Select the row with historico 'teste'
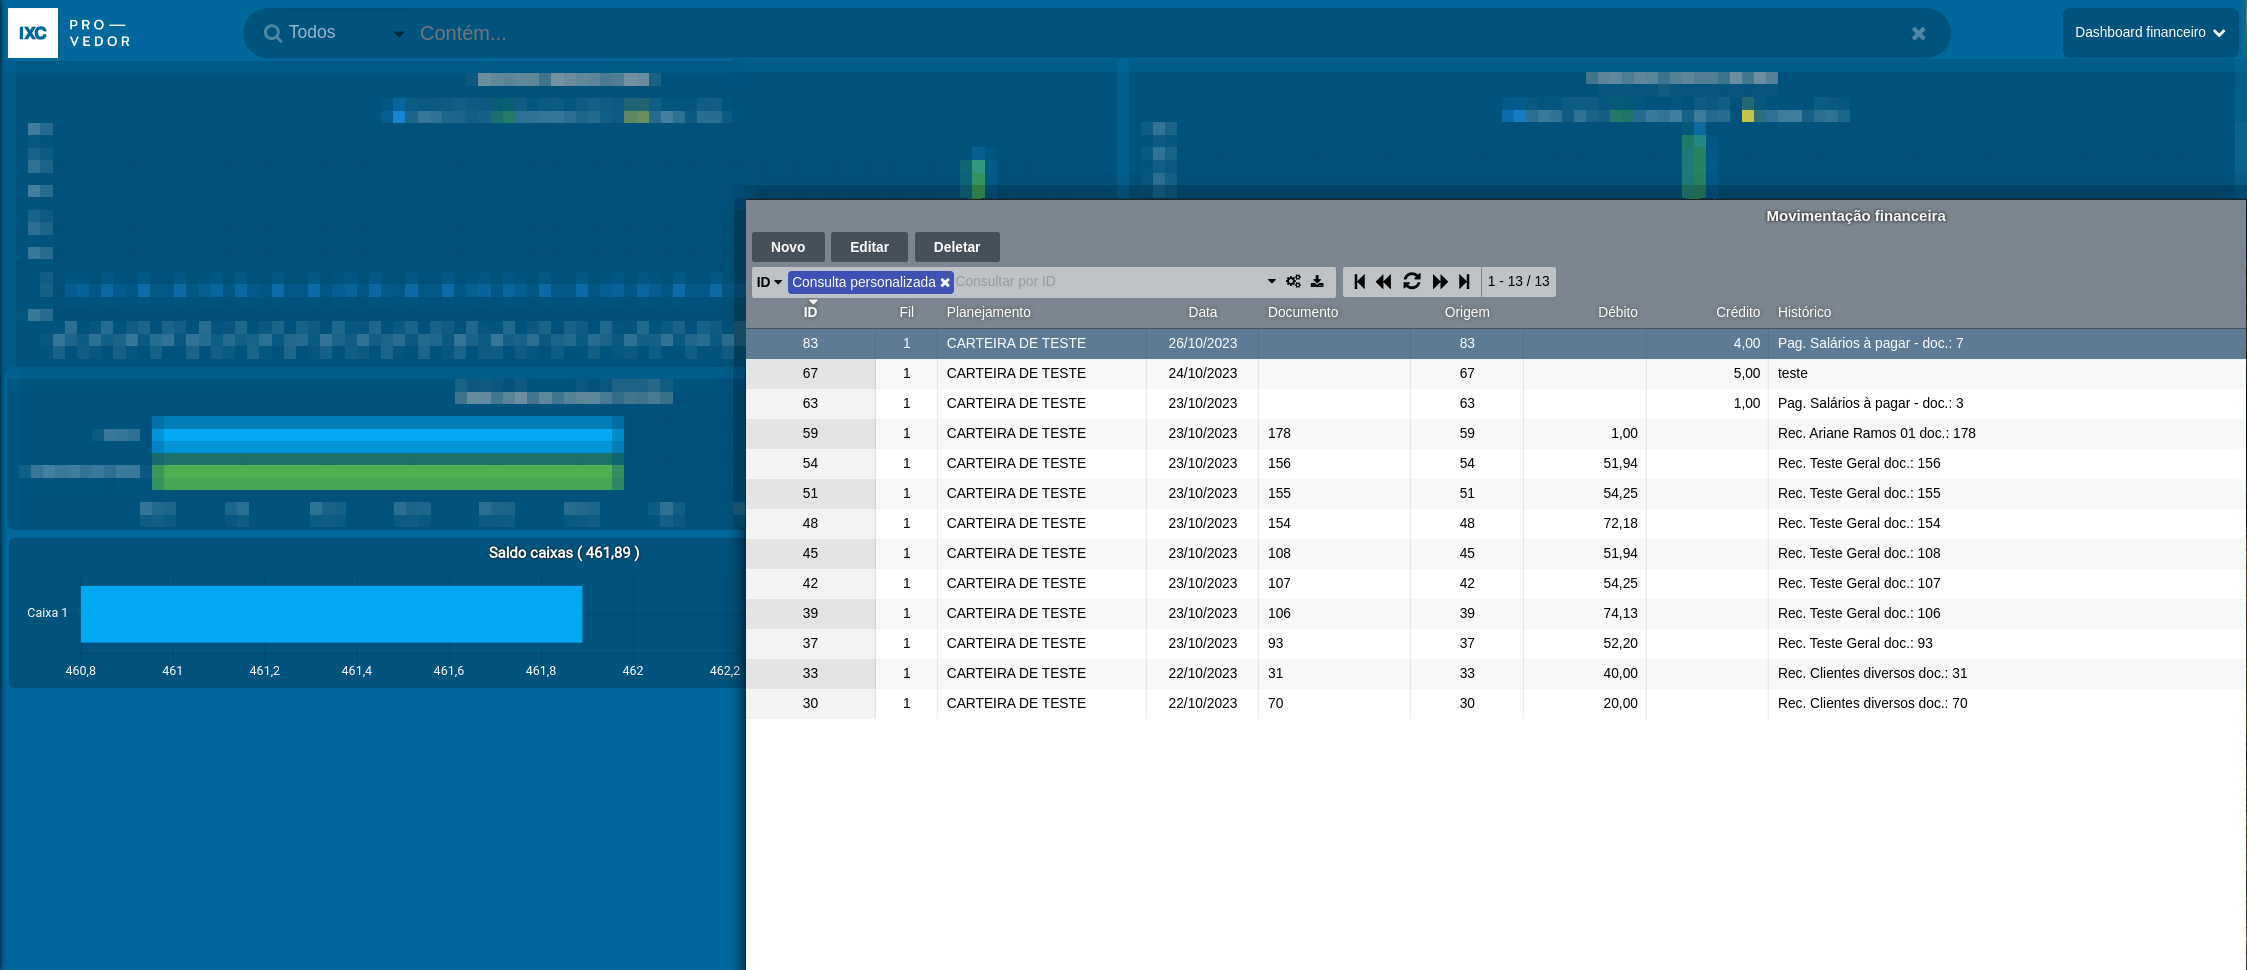The image size is (2247, 970). tap(1496, 373)
